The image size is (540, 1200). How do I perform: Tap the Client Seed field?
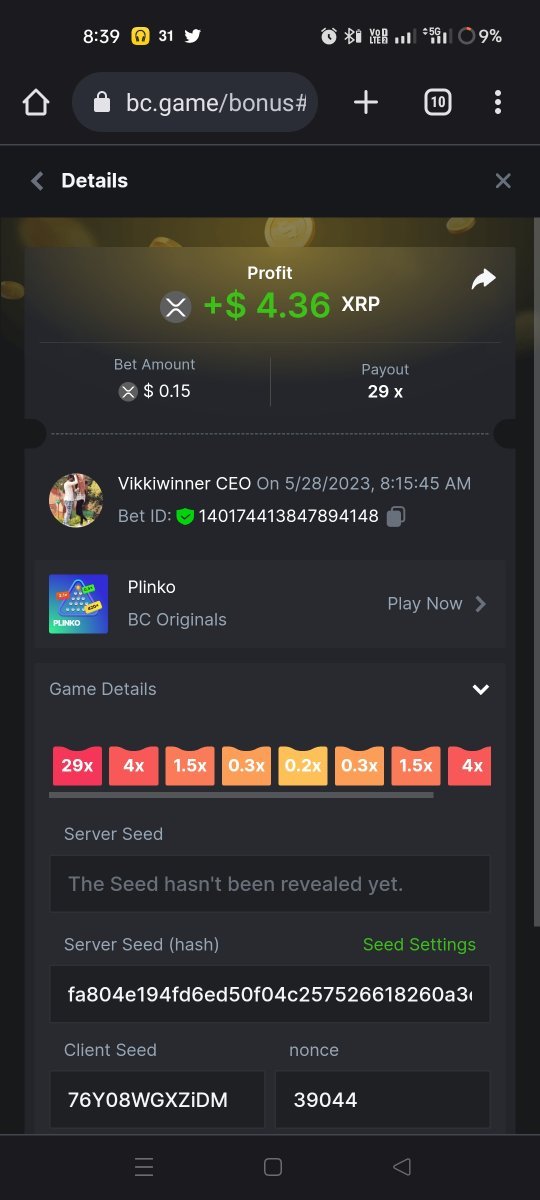[x=157, y=1100]
